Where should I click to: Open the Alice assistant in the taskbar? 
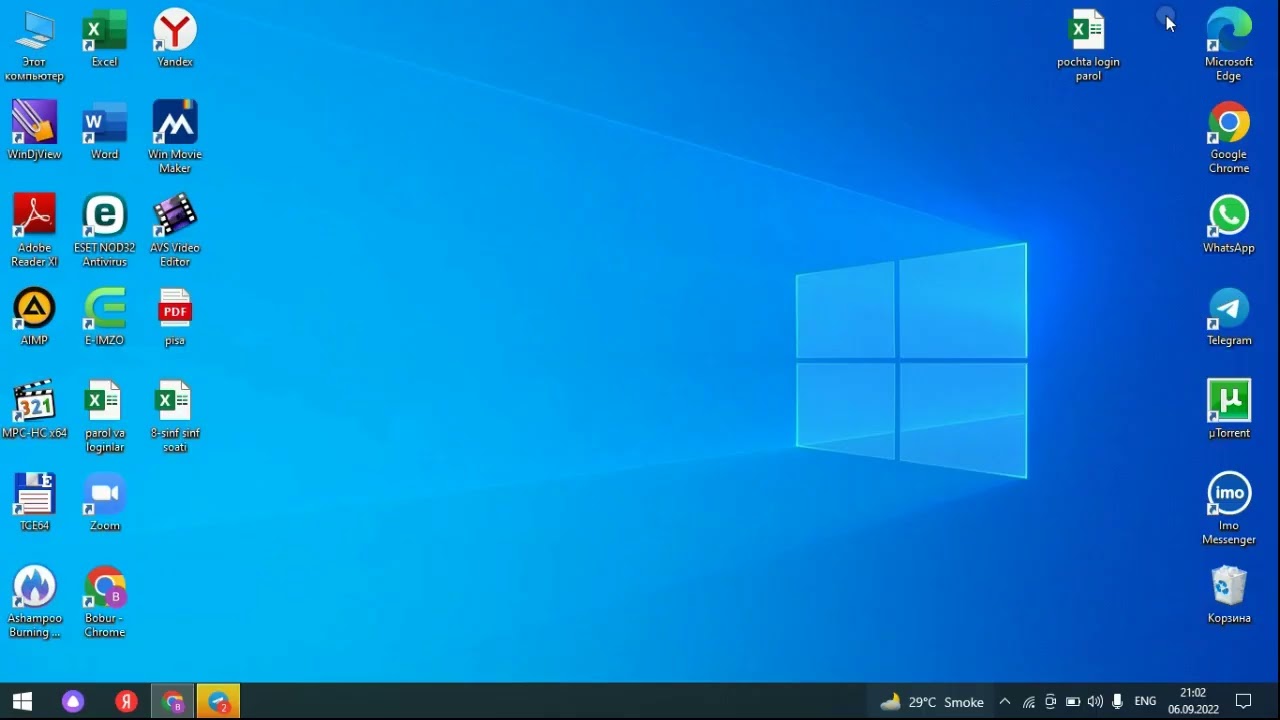pos(73,701)
